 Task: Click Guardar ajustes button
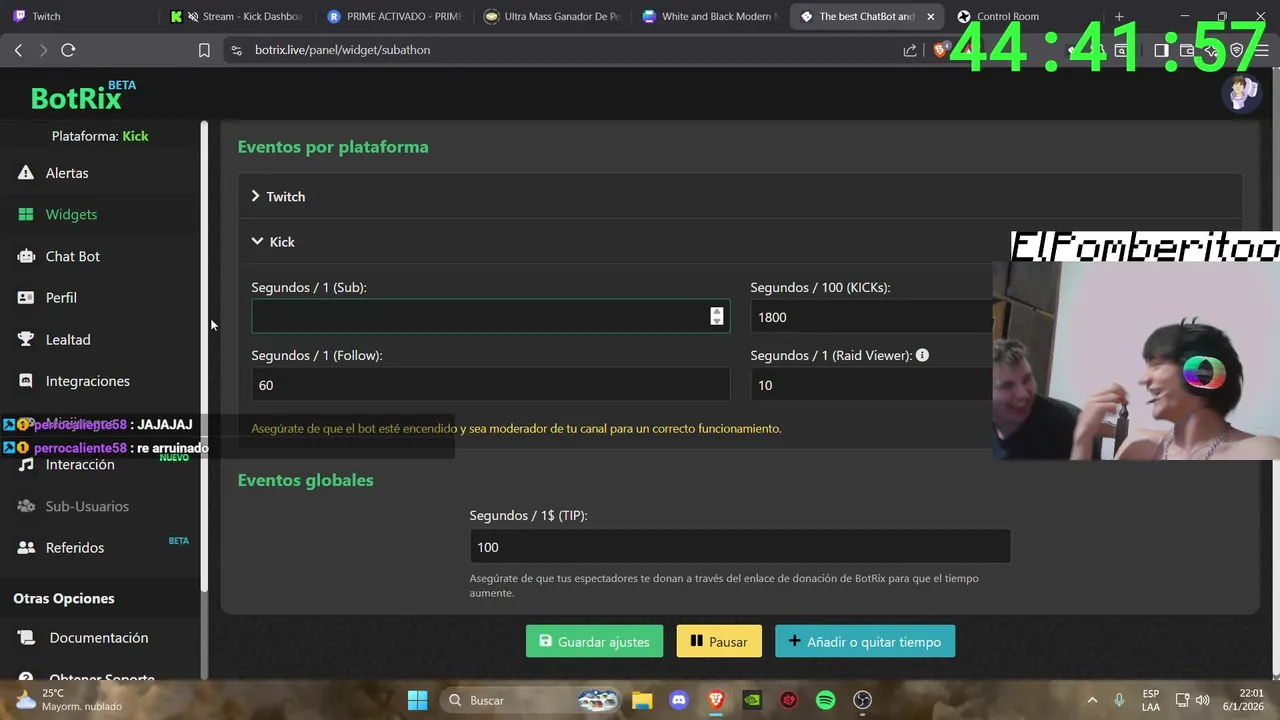coord(594,642)
